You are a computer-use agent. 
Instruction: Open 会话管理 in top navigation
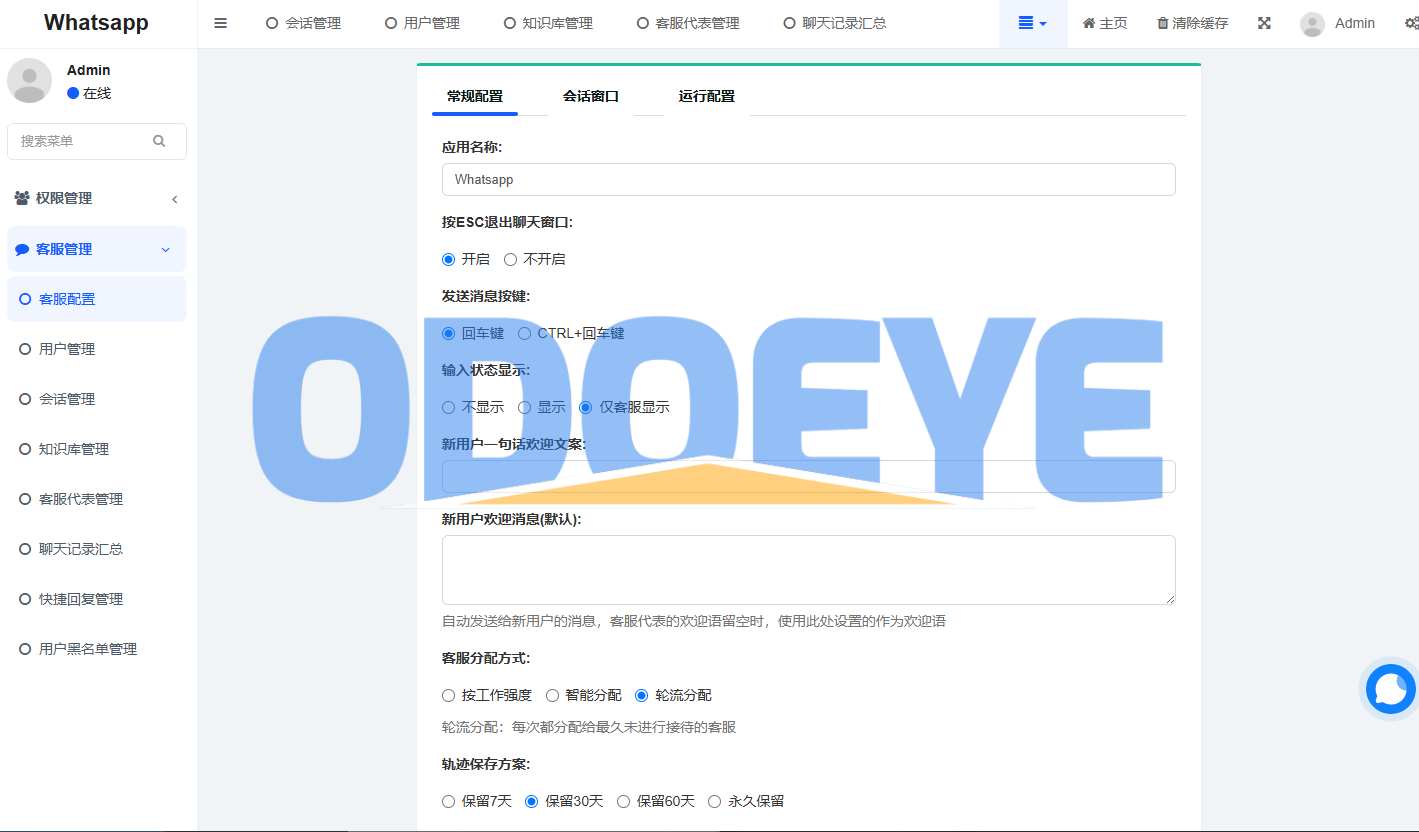coord(303,23)
